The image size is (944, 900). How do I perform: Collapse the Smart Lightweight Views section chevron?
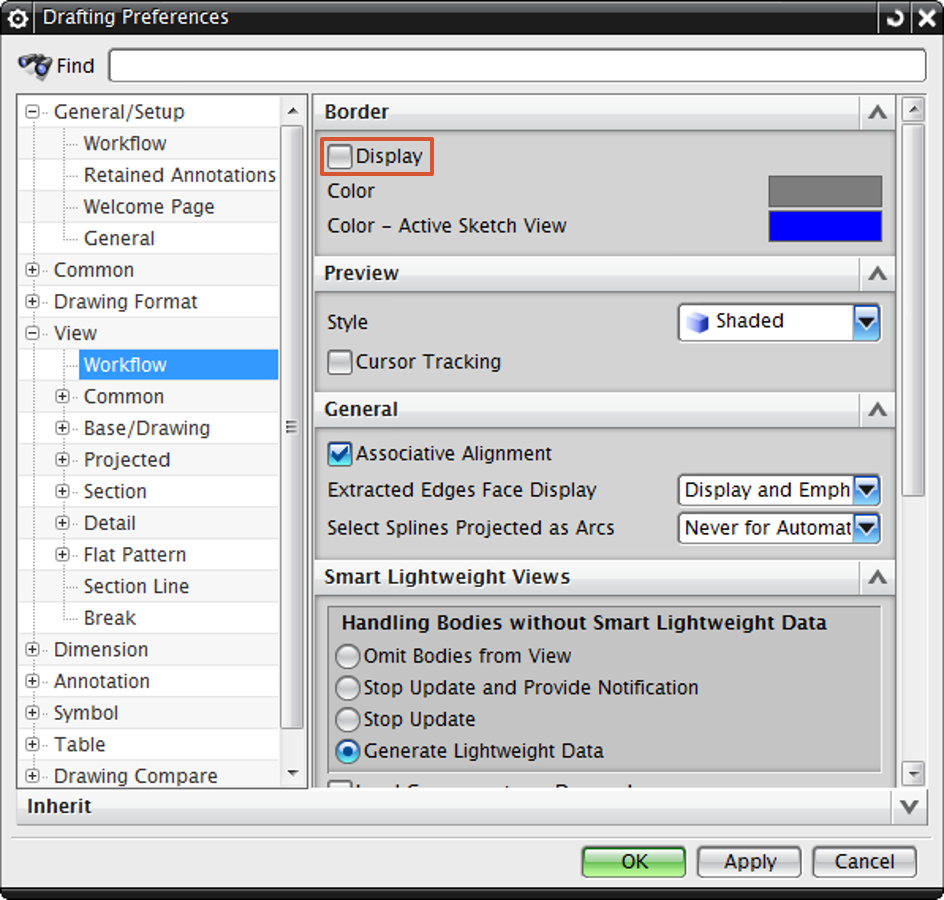(x=877, y=577)
